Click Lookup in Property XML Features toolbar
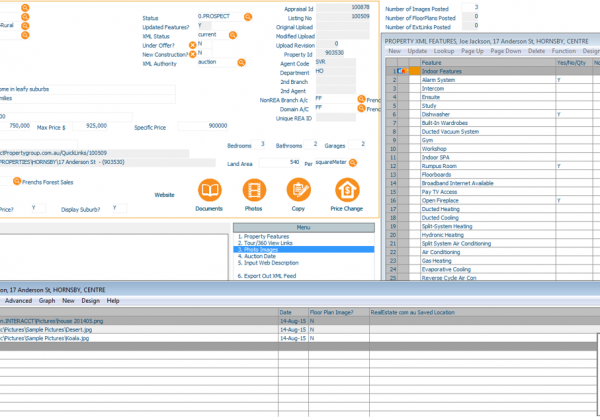Image resolution: width=600 pixels, height=420 pixels. point(444,51)
